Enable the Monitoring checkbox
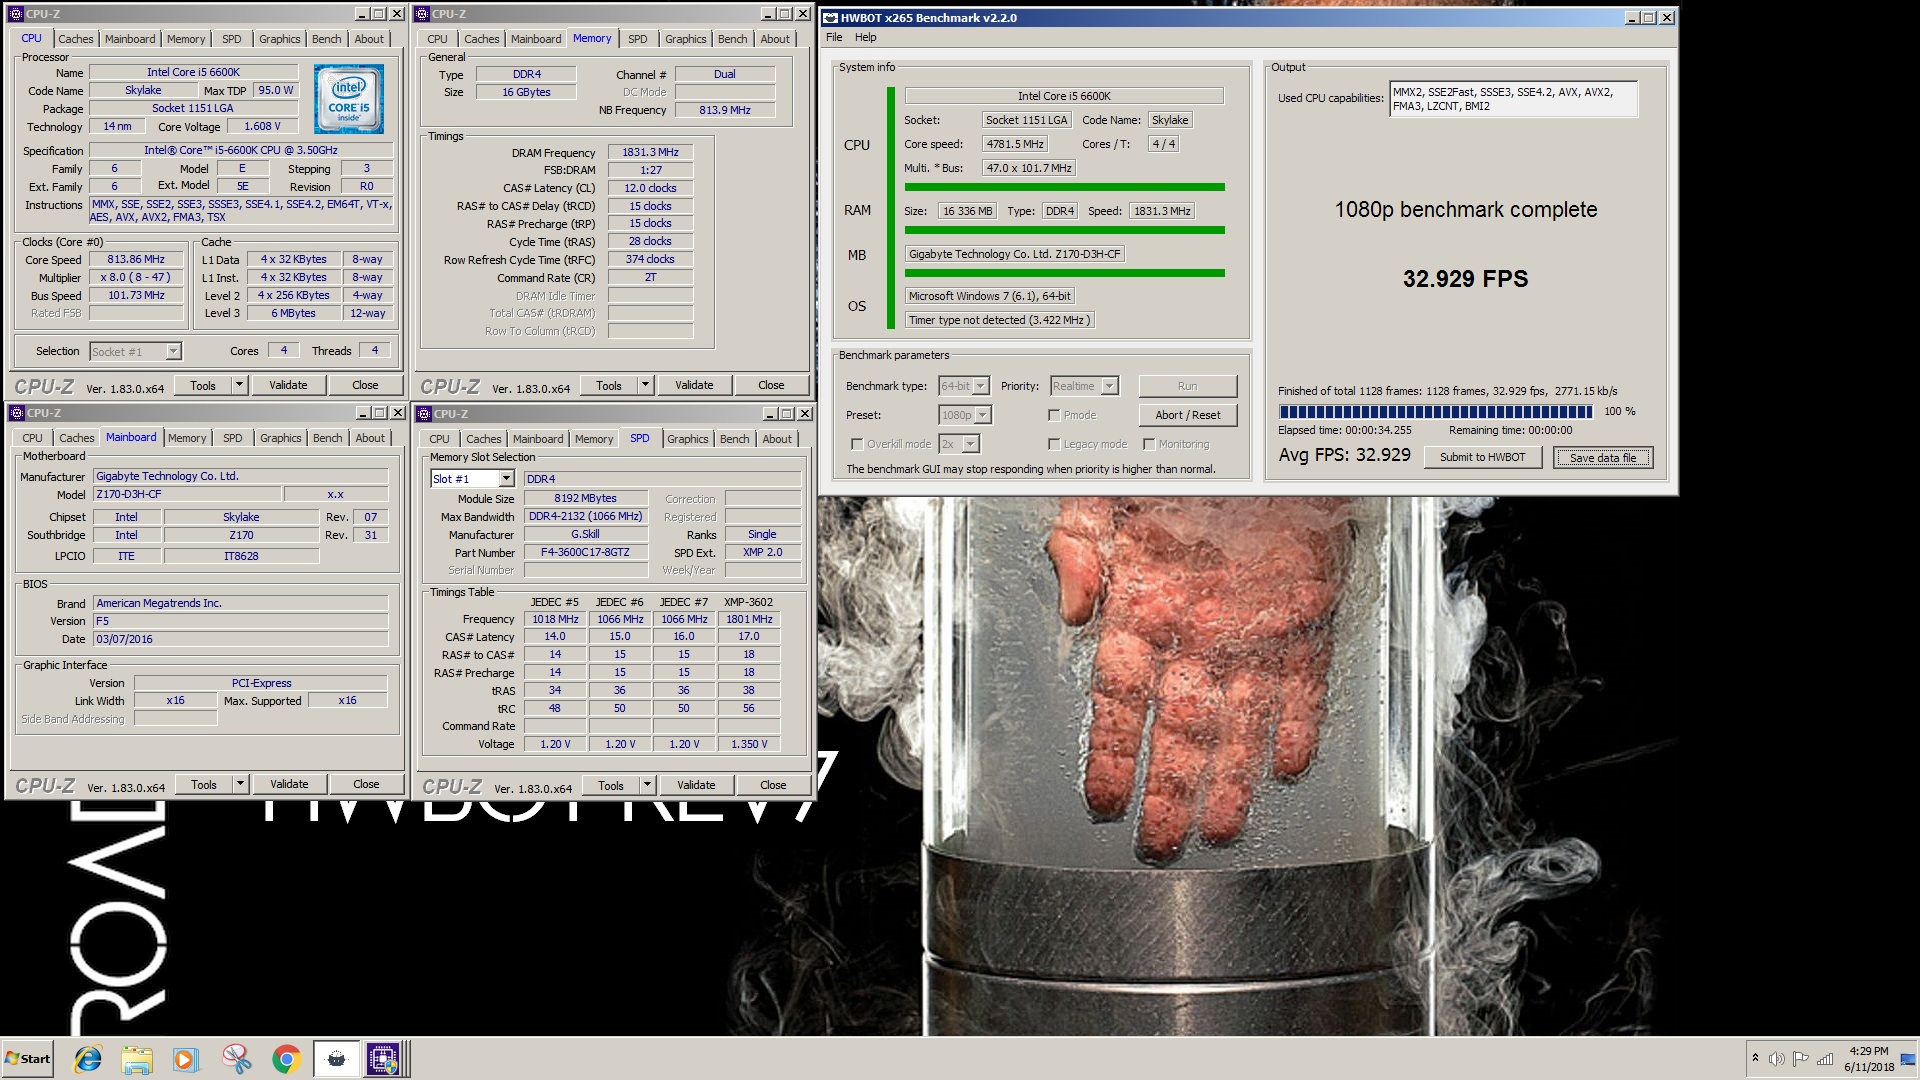 [x=1149, y=444]
